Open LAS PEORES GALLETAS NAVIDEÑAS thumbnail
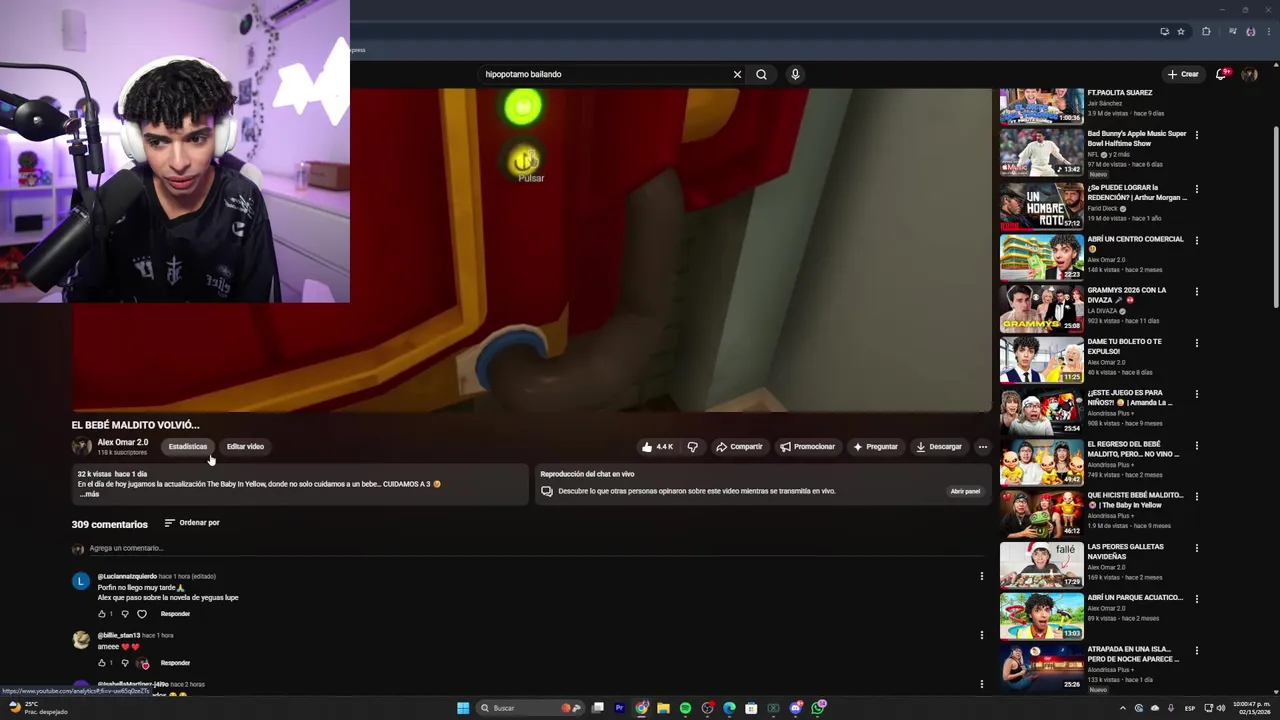 (x=1041, y=563)
